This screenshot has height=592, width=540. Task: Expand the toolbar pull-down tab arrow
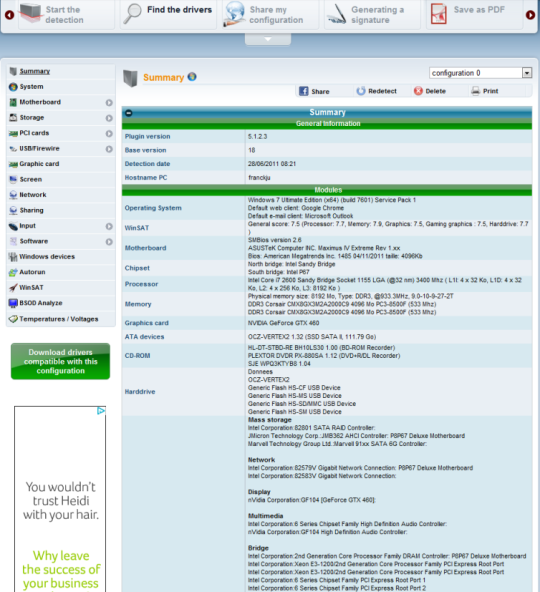pos(268,39)
